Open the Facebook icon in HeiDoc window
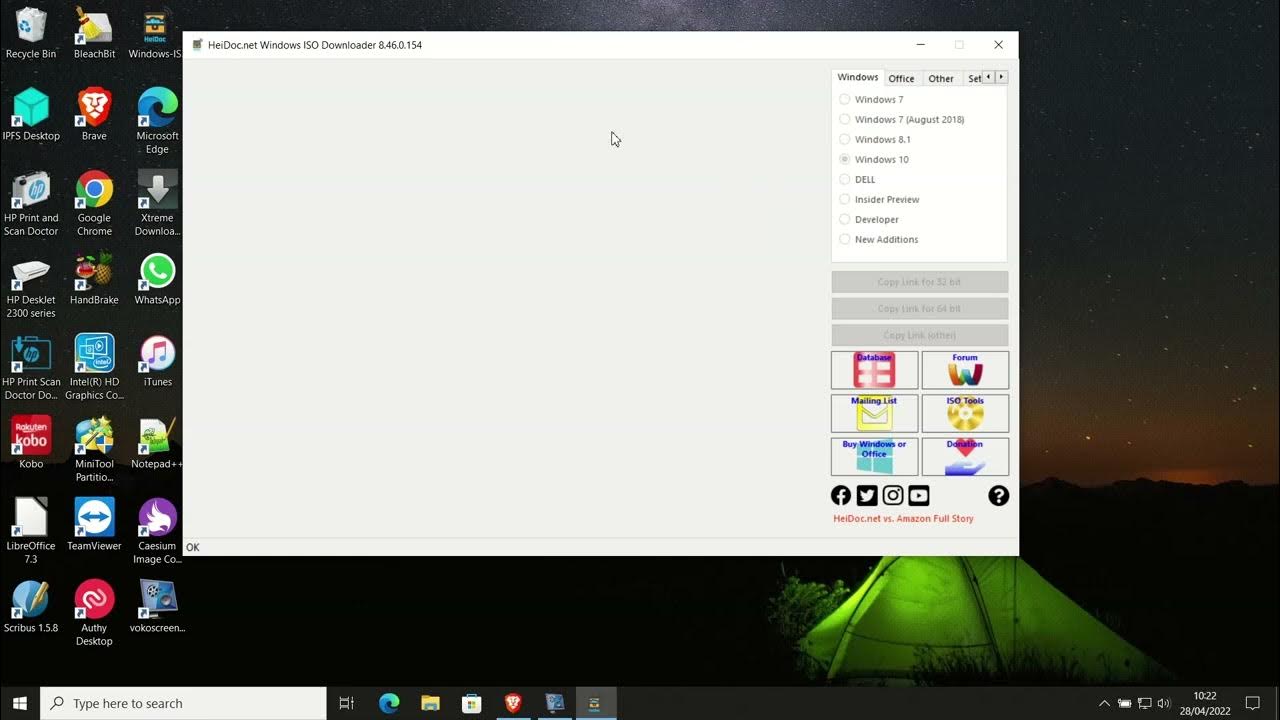 (x=841, y=495)
